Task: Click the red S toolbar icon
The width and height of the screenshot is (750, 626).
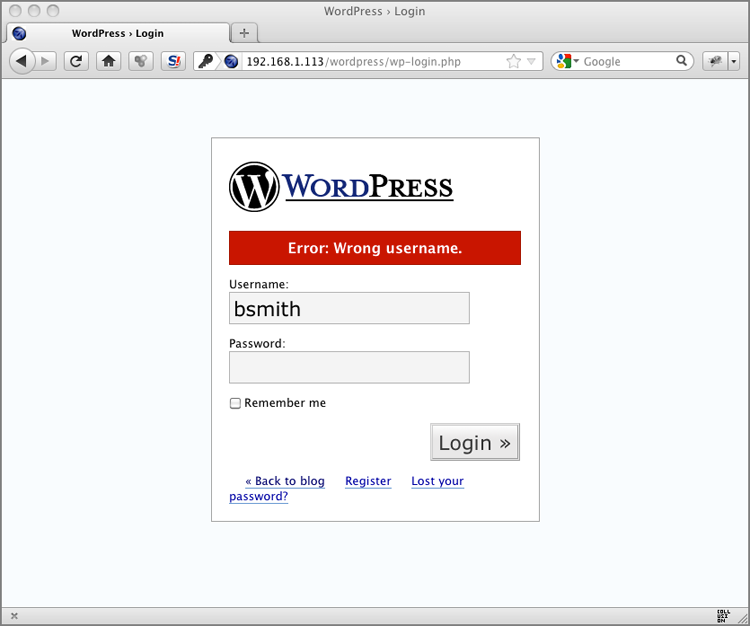Action: click(174, 61)
